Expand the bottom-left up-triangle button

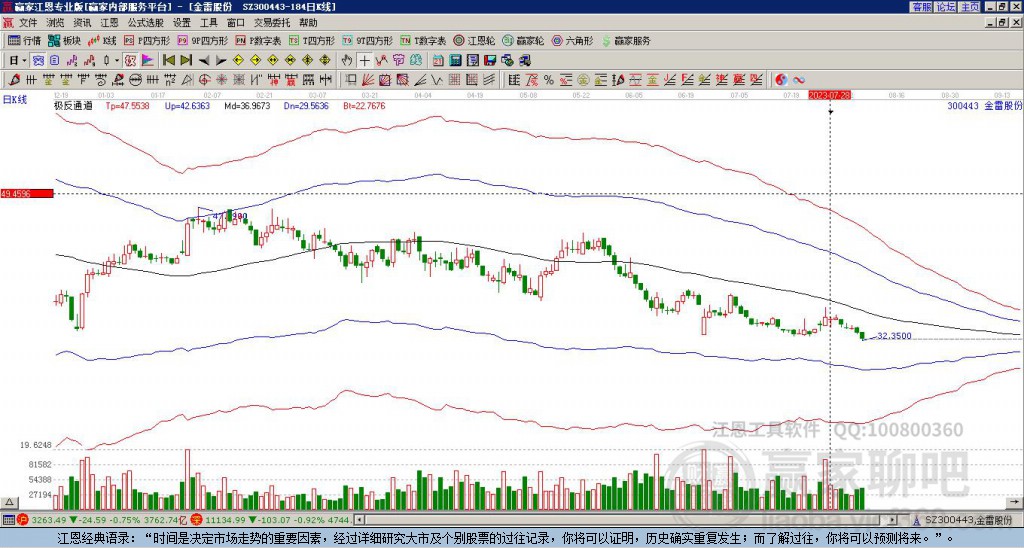[x=9, y=502]
